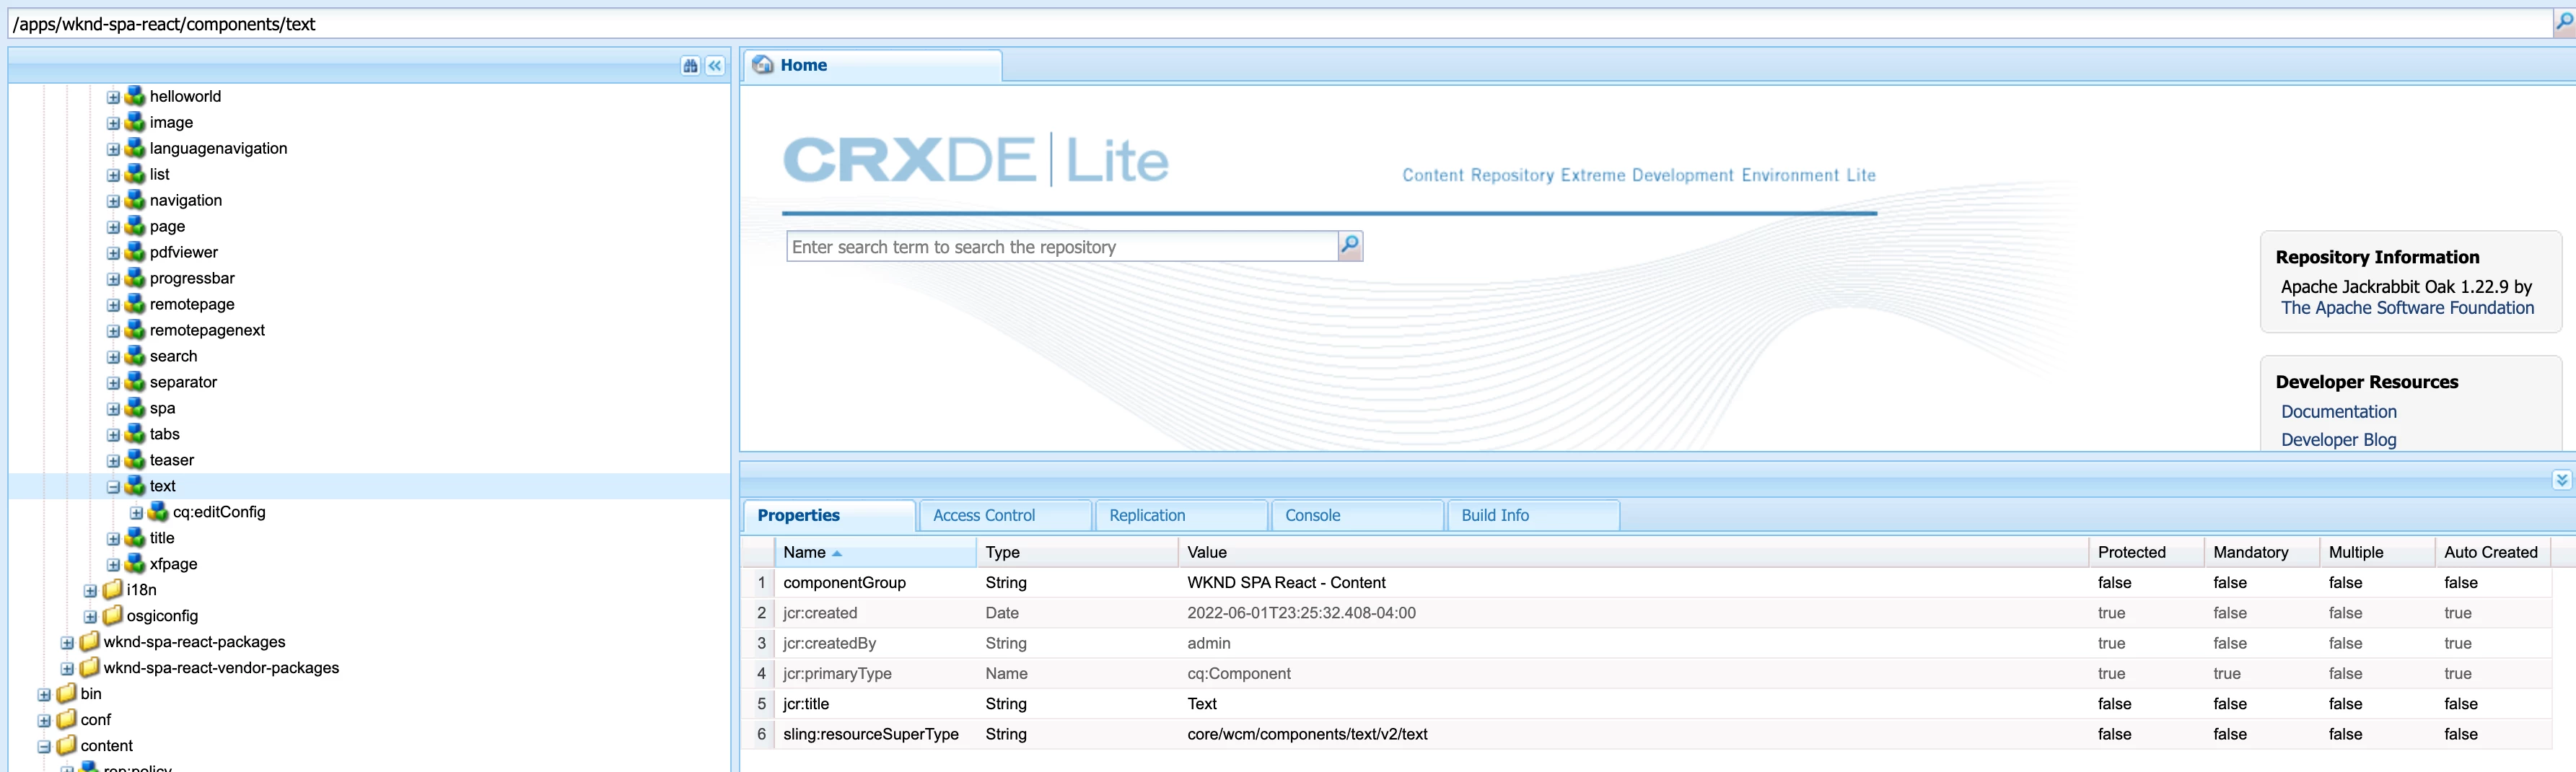
Task: Select the content folder label
Action: point(106,745)
